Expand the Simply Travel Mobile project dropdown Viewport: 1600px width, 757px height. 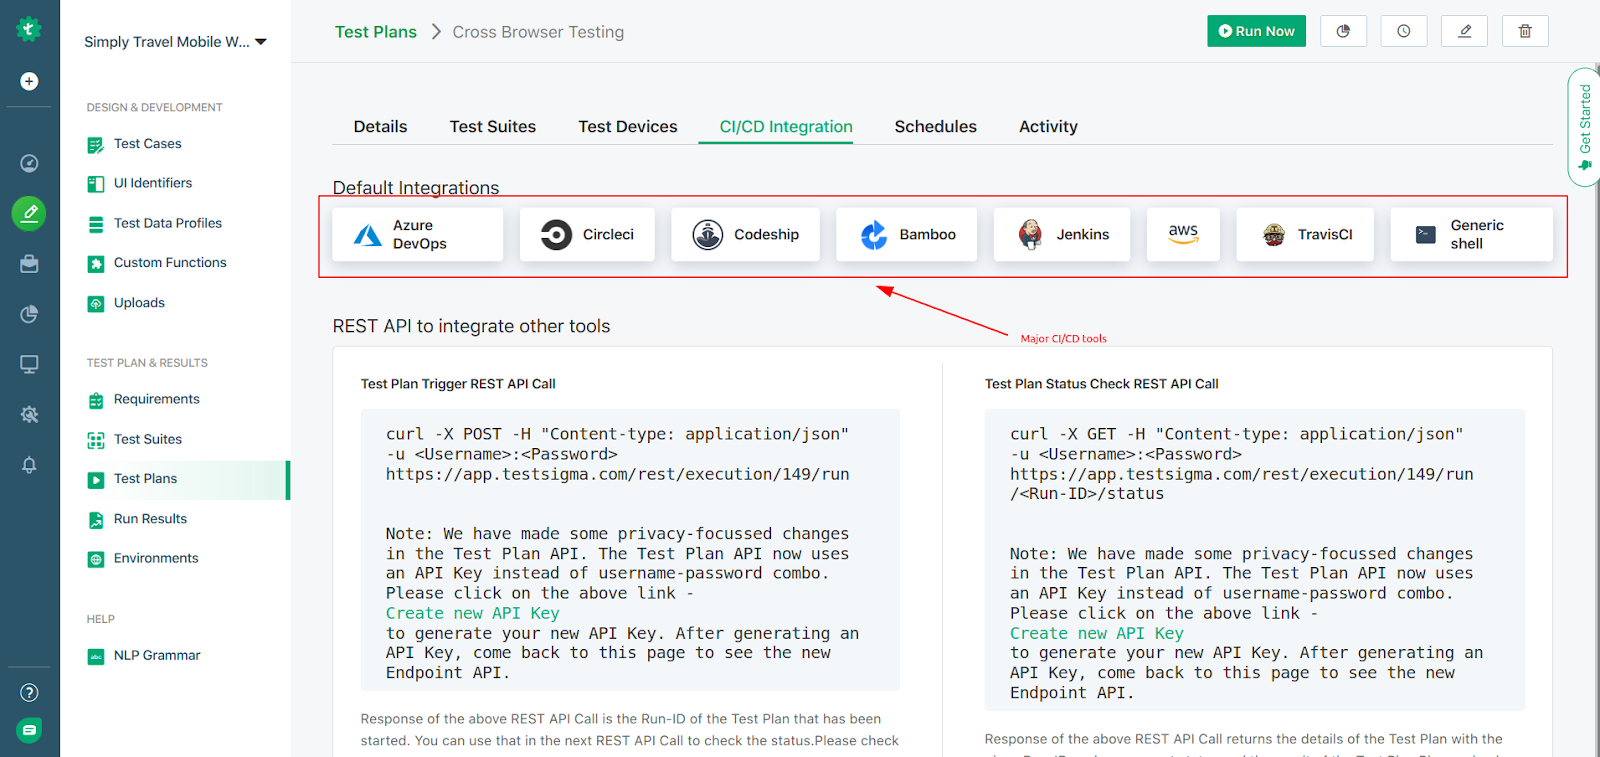tap(175, 42)
